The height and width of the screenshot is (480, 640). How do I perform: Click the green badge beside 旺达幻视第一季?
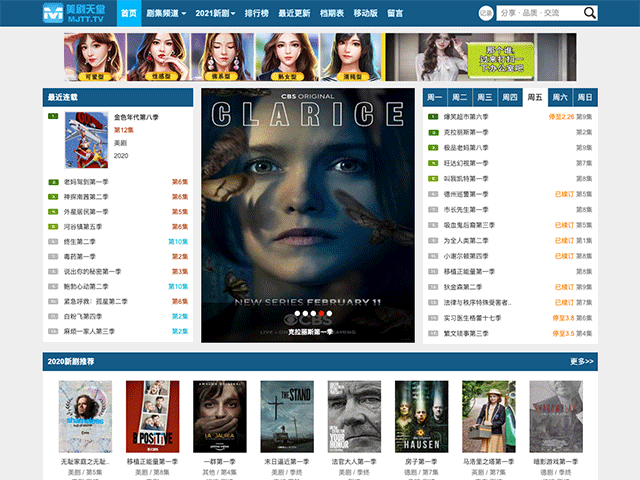[433, 163]
